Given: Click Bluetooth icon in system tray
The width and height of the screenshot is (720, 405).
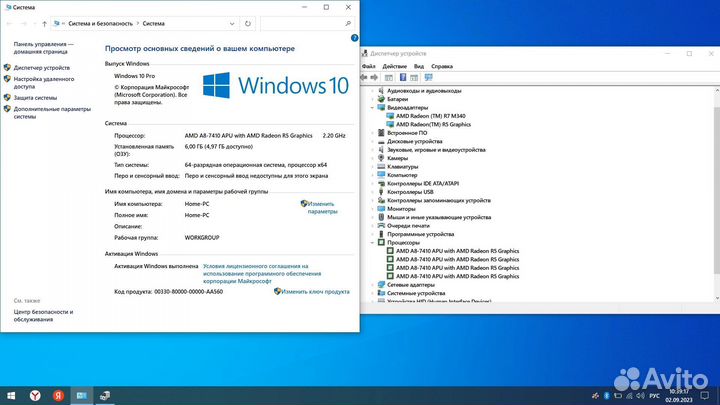Looking at the screenshot, I should pyautogui.click(x=607, y=396).
